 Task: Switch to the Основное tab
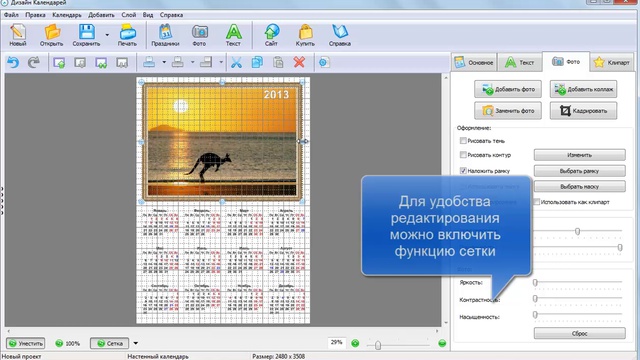coord(474,62)
